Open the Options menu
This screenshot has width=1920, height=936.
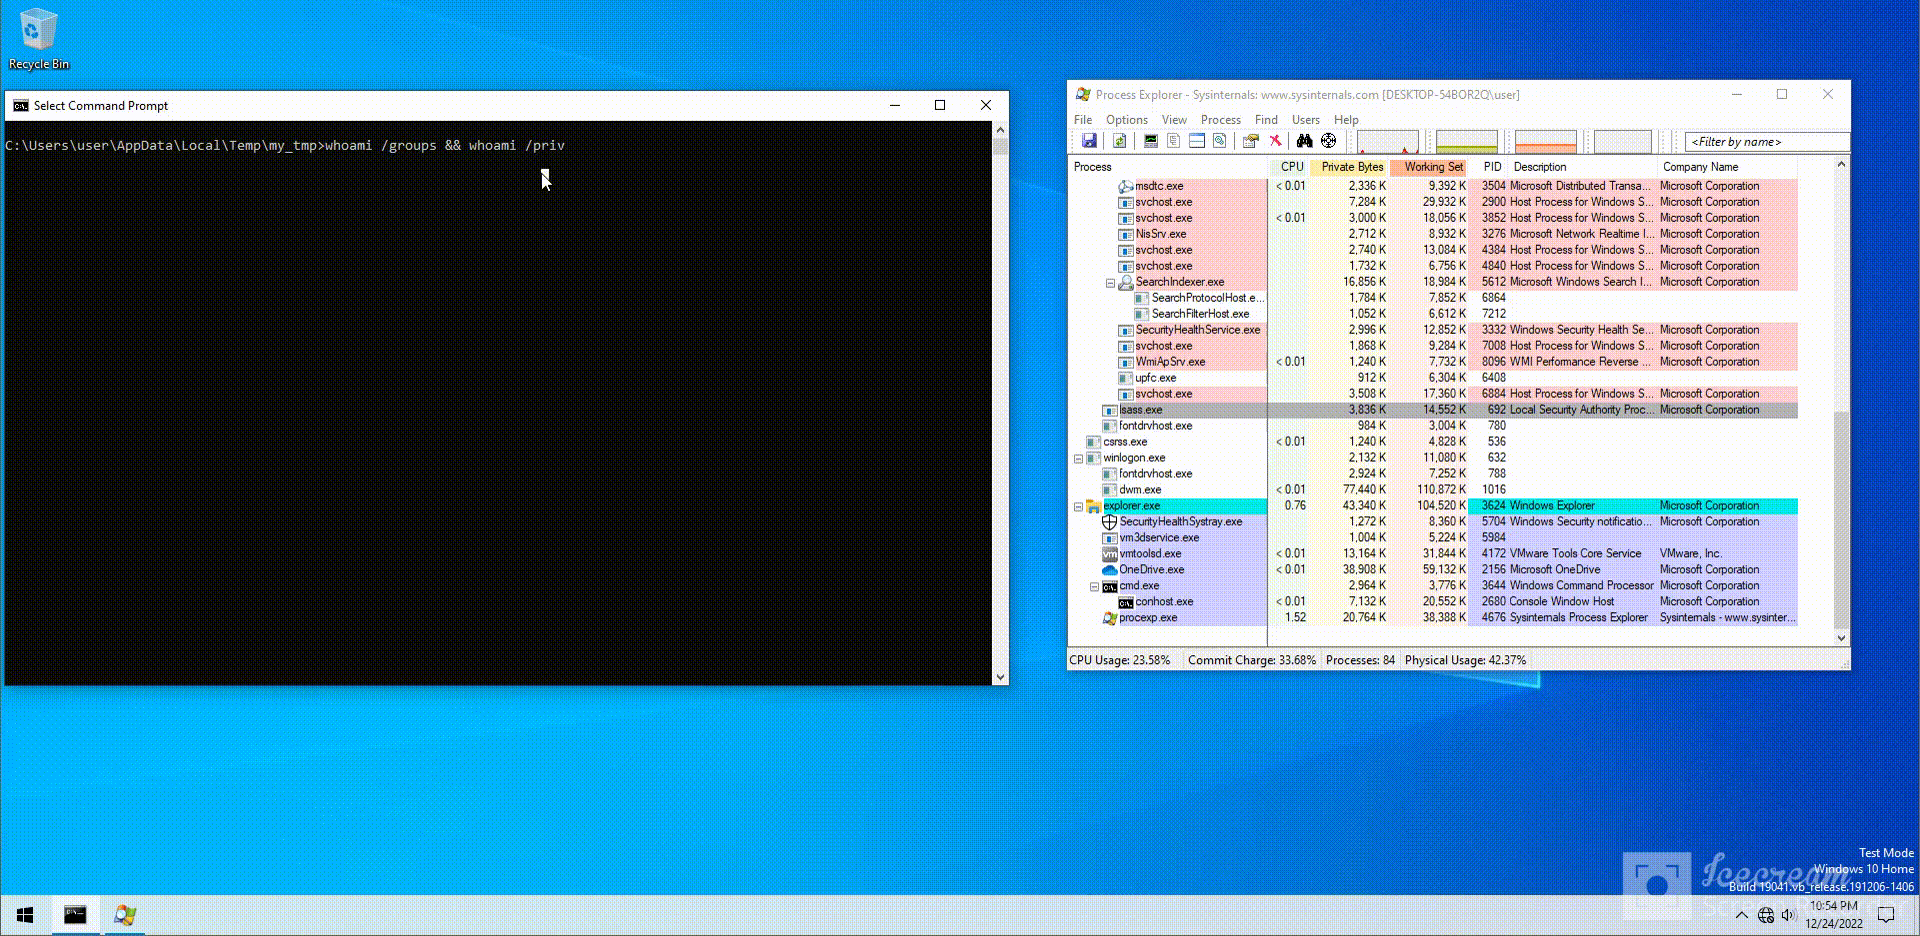point(1126,120)
